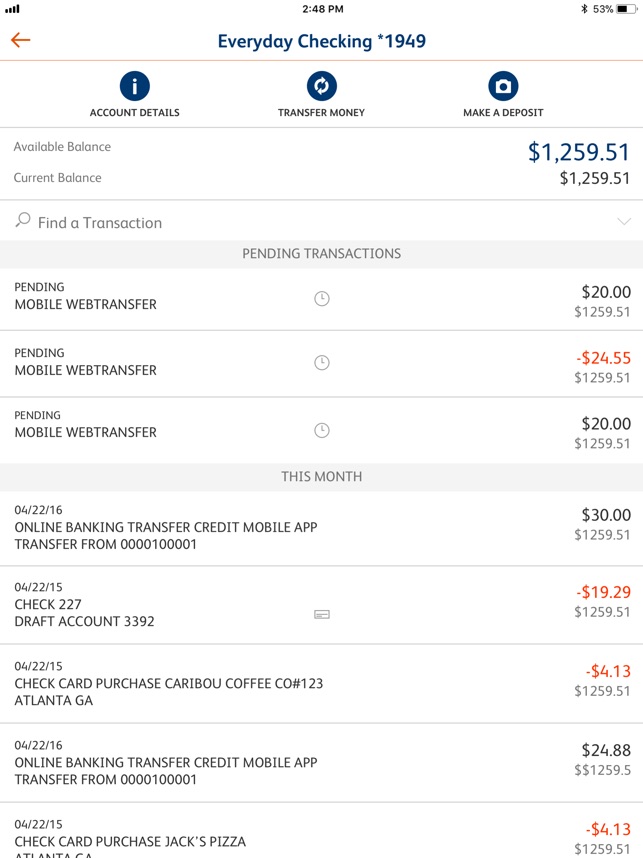
Task: Tap the Make a Deposit camera icon
Action: coord(503,87)
